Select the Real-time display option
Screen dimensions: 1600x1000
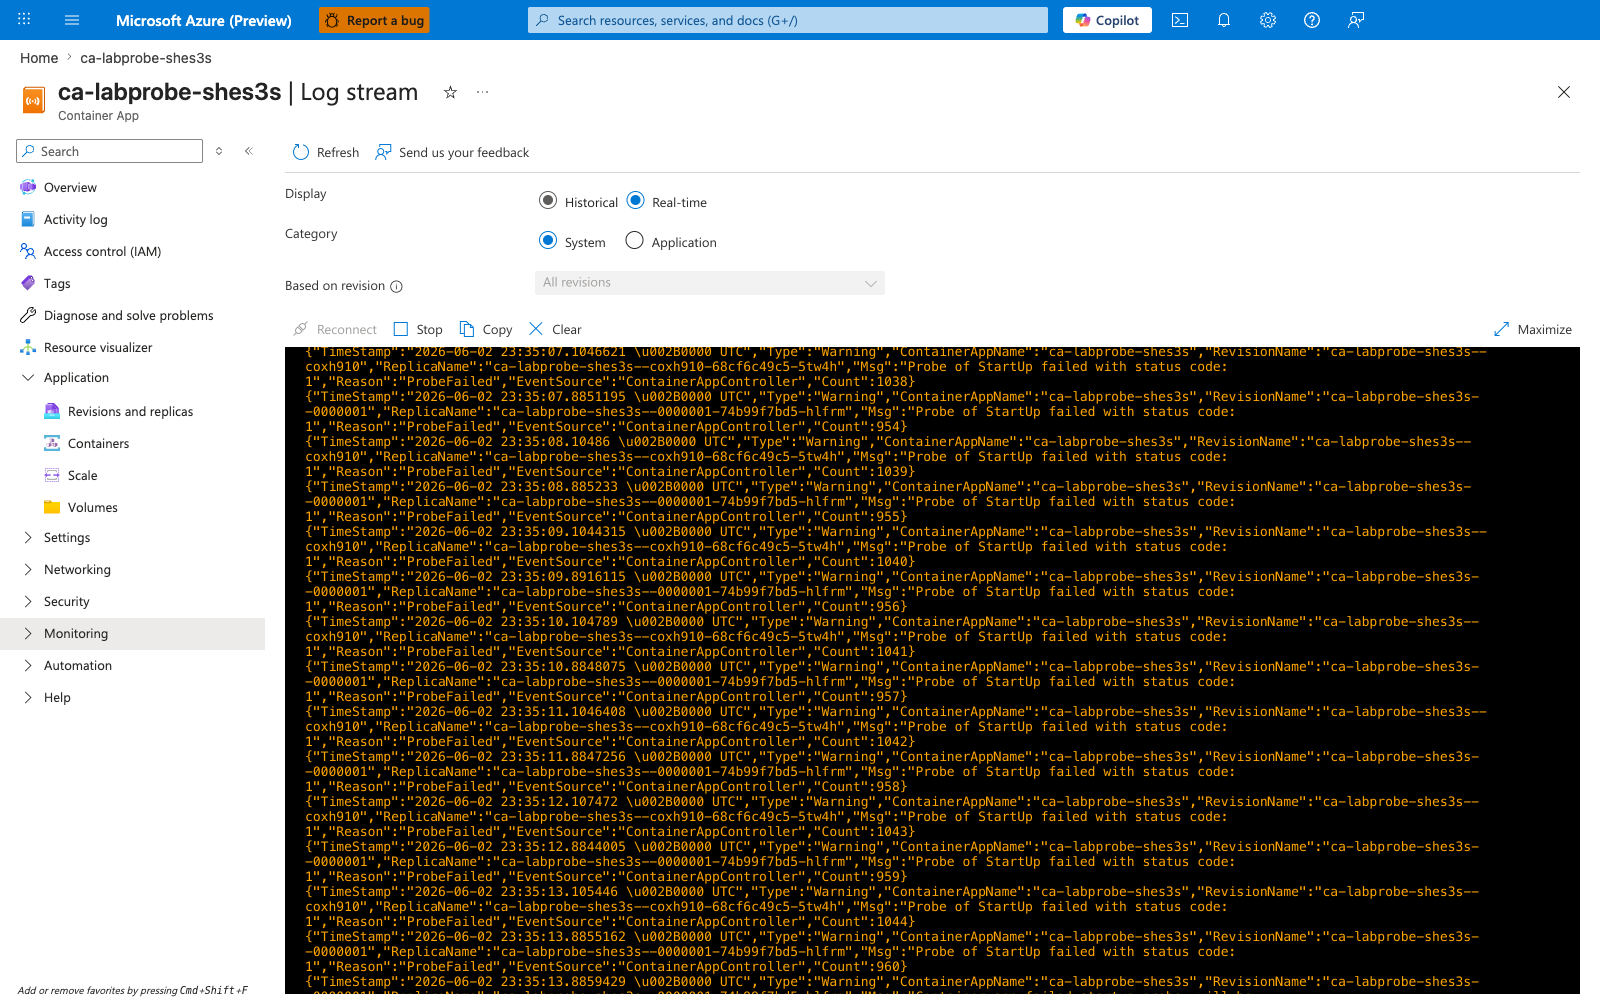click(x=635, y=200)
